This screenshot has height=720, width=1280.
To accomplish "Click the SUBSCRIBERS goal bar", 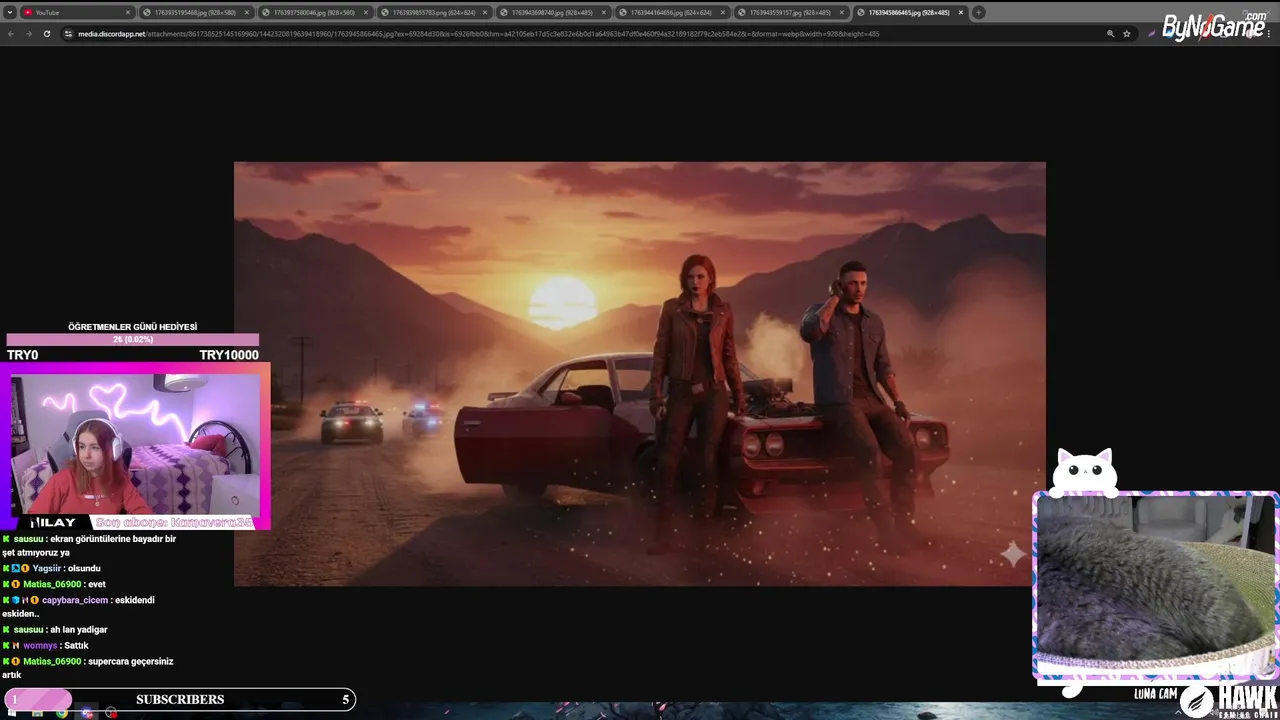I will point(180,699).
